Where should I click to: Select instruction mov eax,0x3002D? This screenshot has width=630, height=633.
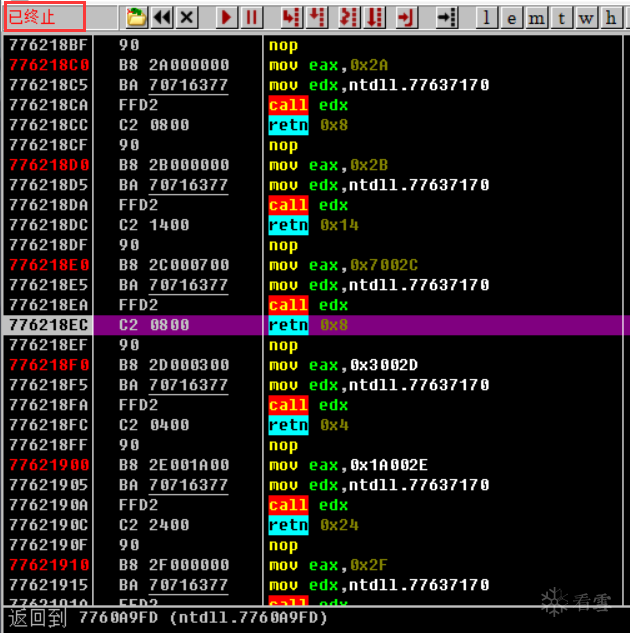click(x=343, y=365)
